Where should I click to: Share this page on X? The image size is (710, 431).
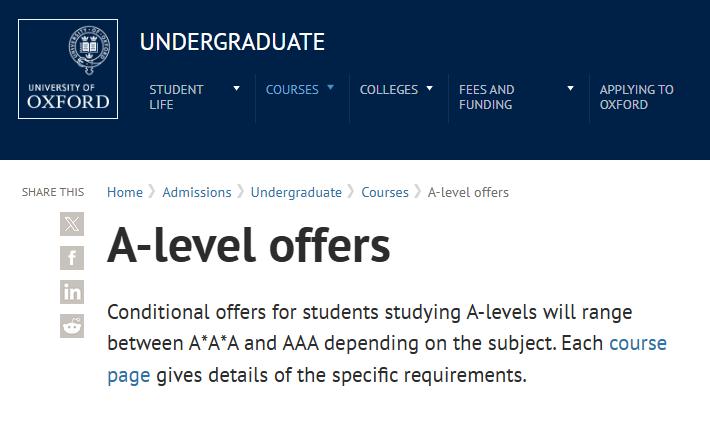click(x=72, y=224)
